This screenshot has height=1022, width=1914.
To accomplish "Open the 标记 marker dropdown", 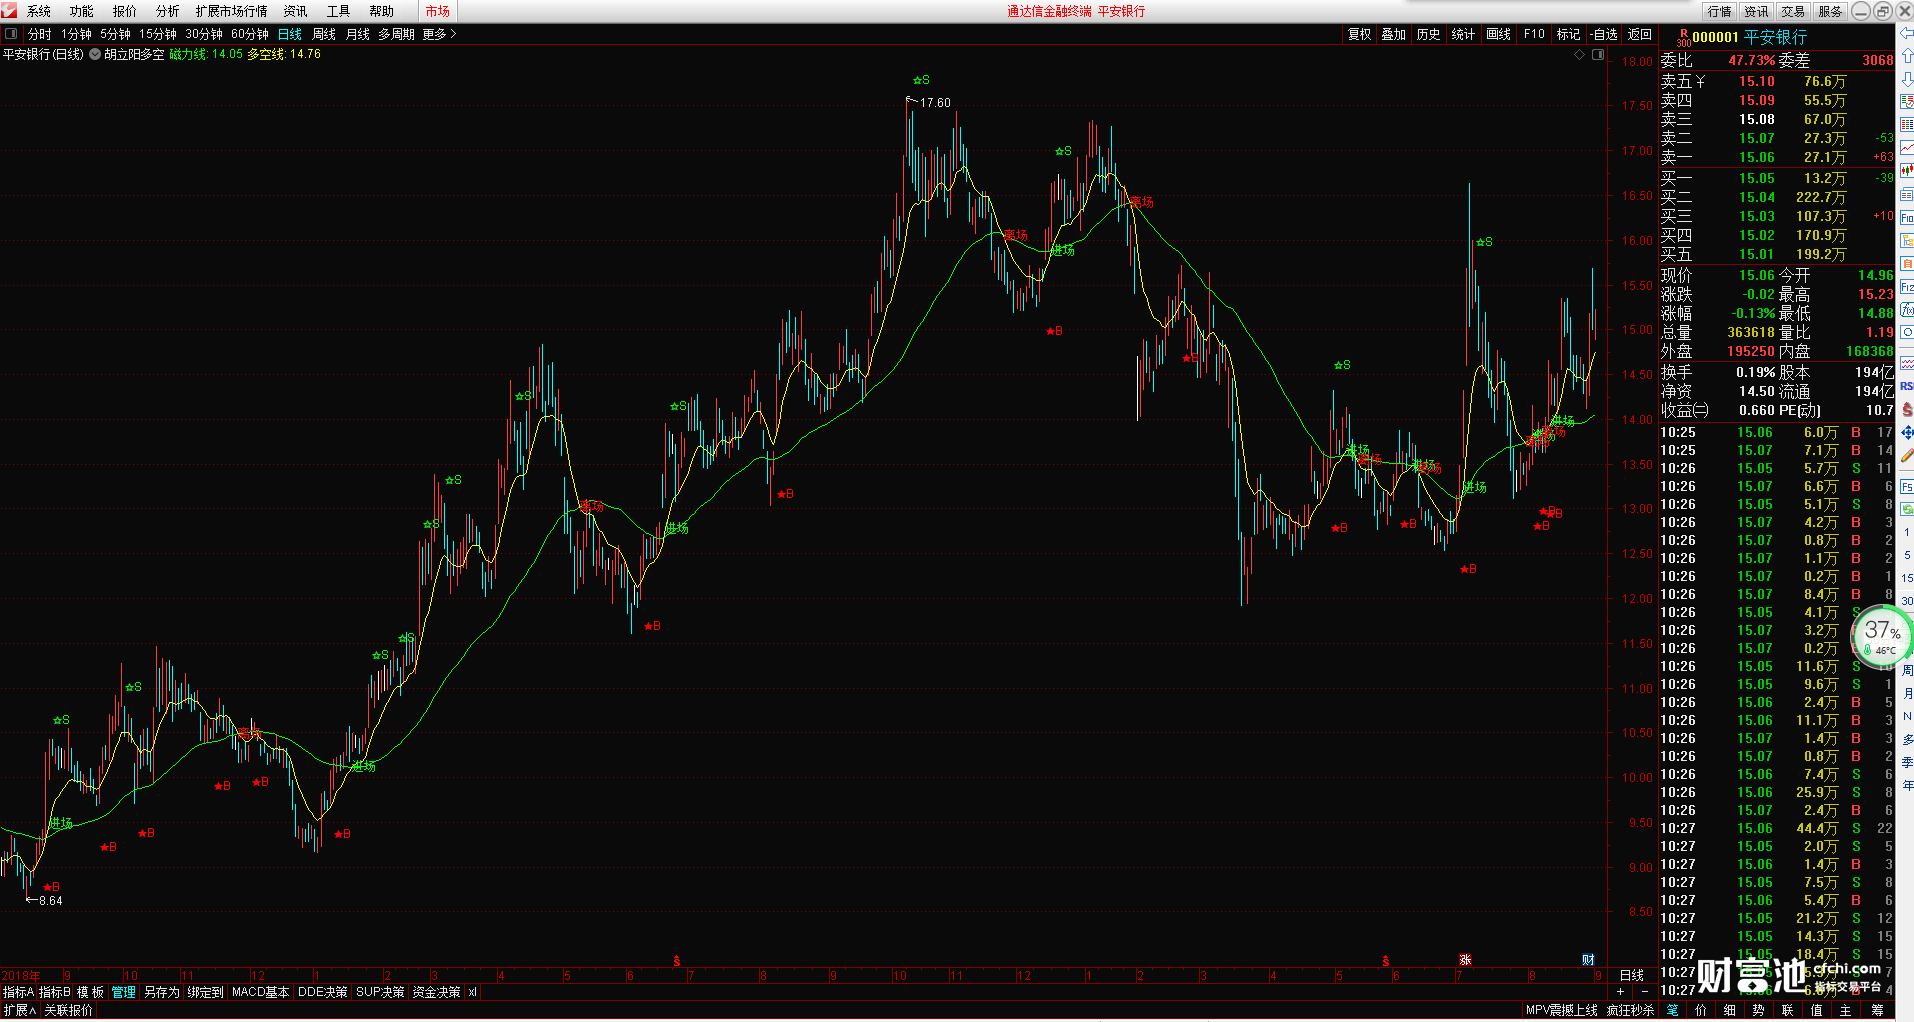I will click(1569, 34).
